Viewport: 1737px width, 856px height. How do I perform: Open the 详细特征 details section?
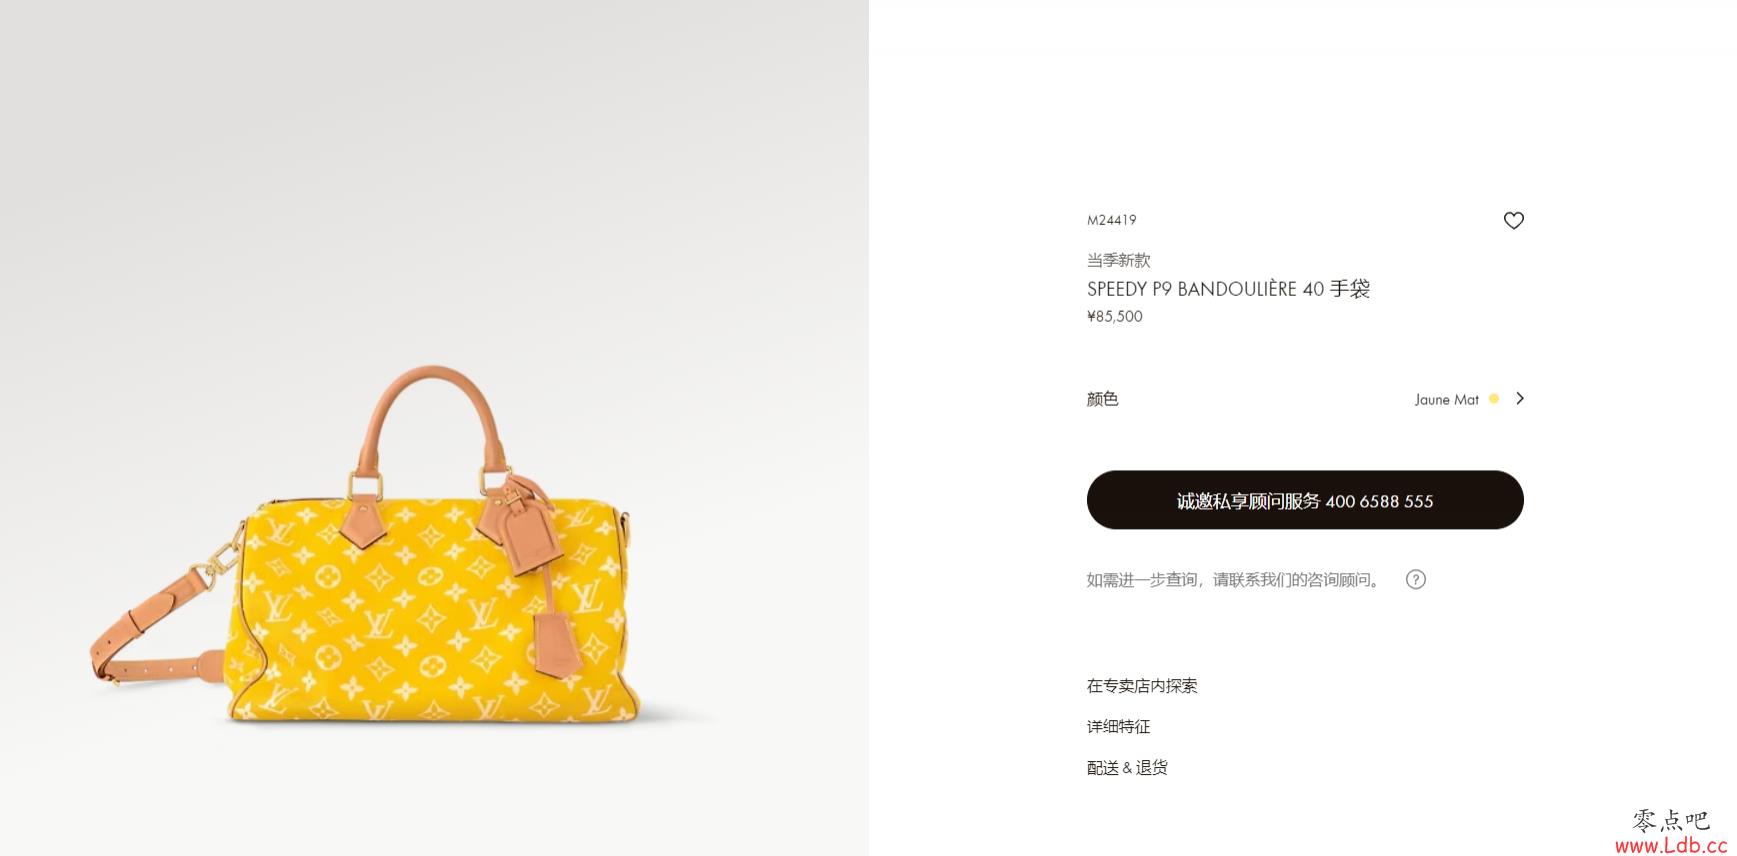point(1119,727)
